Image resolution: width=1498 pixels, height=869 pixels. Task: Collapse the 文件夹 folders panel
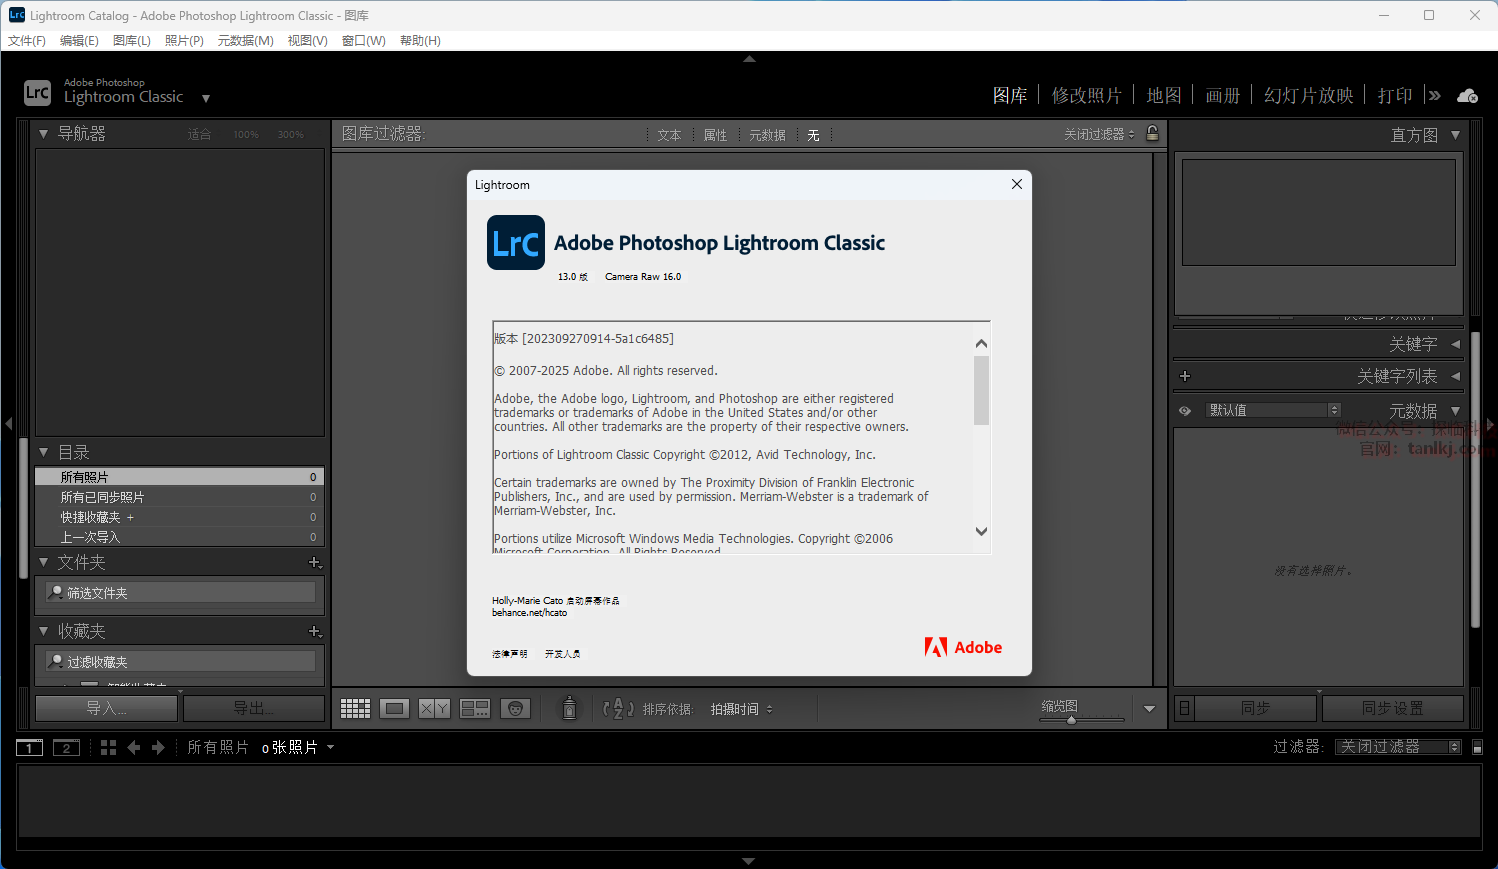point(43,562)
